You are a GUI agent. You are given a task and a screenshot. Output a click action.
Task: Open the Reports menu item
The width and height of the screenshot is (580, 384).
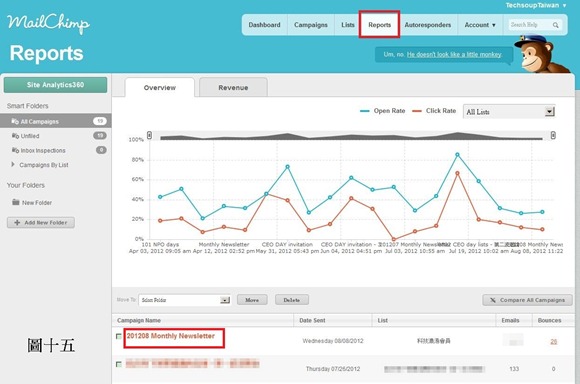pos(380,25)
